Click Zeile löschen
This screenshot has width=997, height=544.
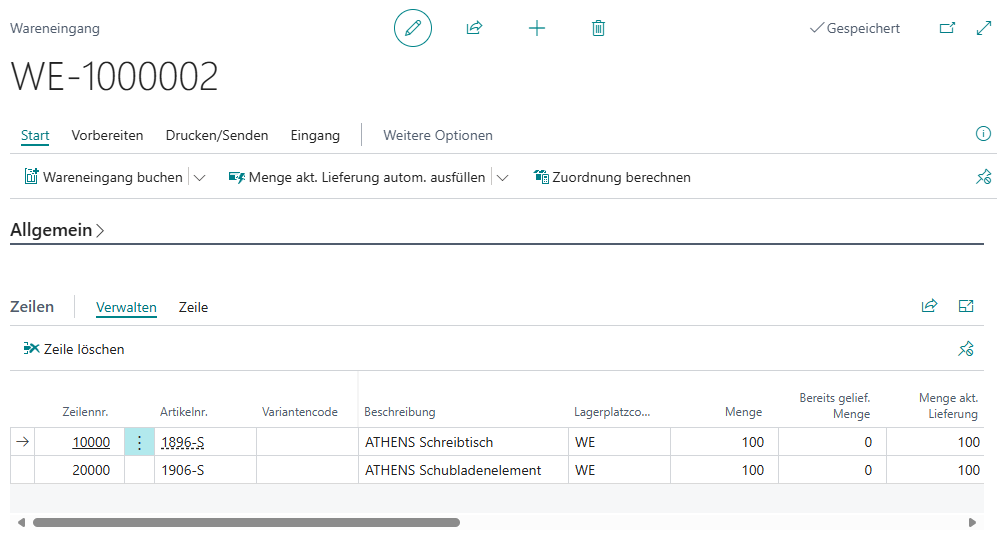[x=74, y=349]
